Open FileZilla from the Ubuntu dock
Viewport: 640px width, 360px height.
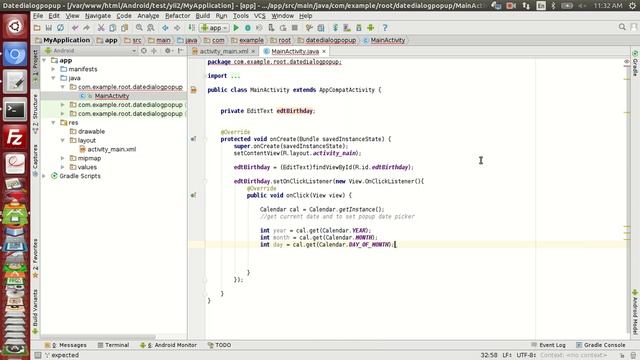[15, 137]
